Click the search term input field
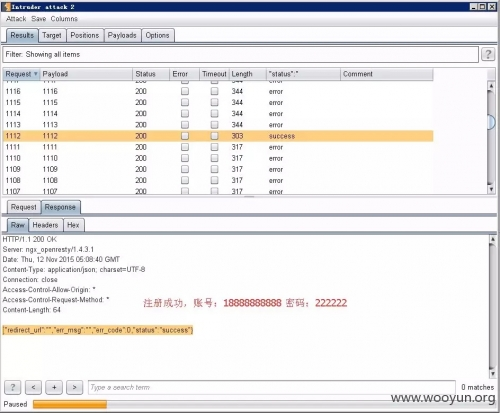Screen dimensions: 500x413 pyautogui.click(x=272, y=387)
